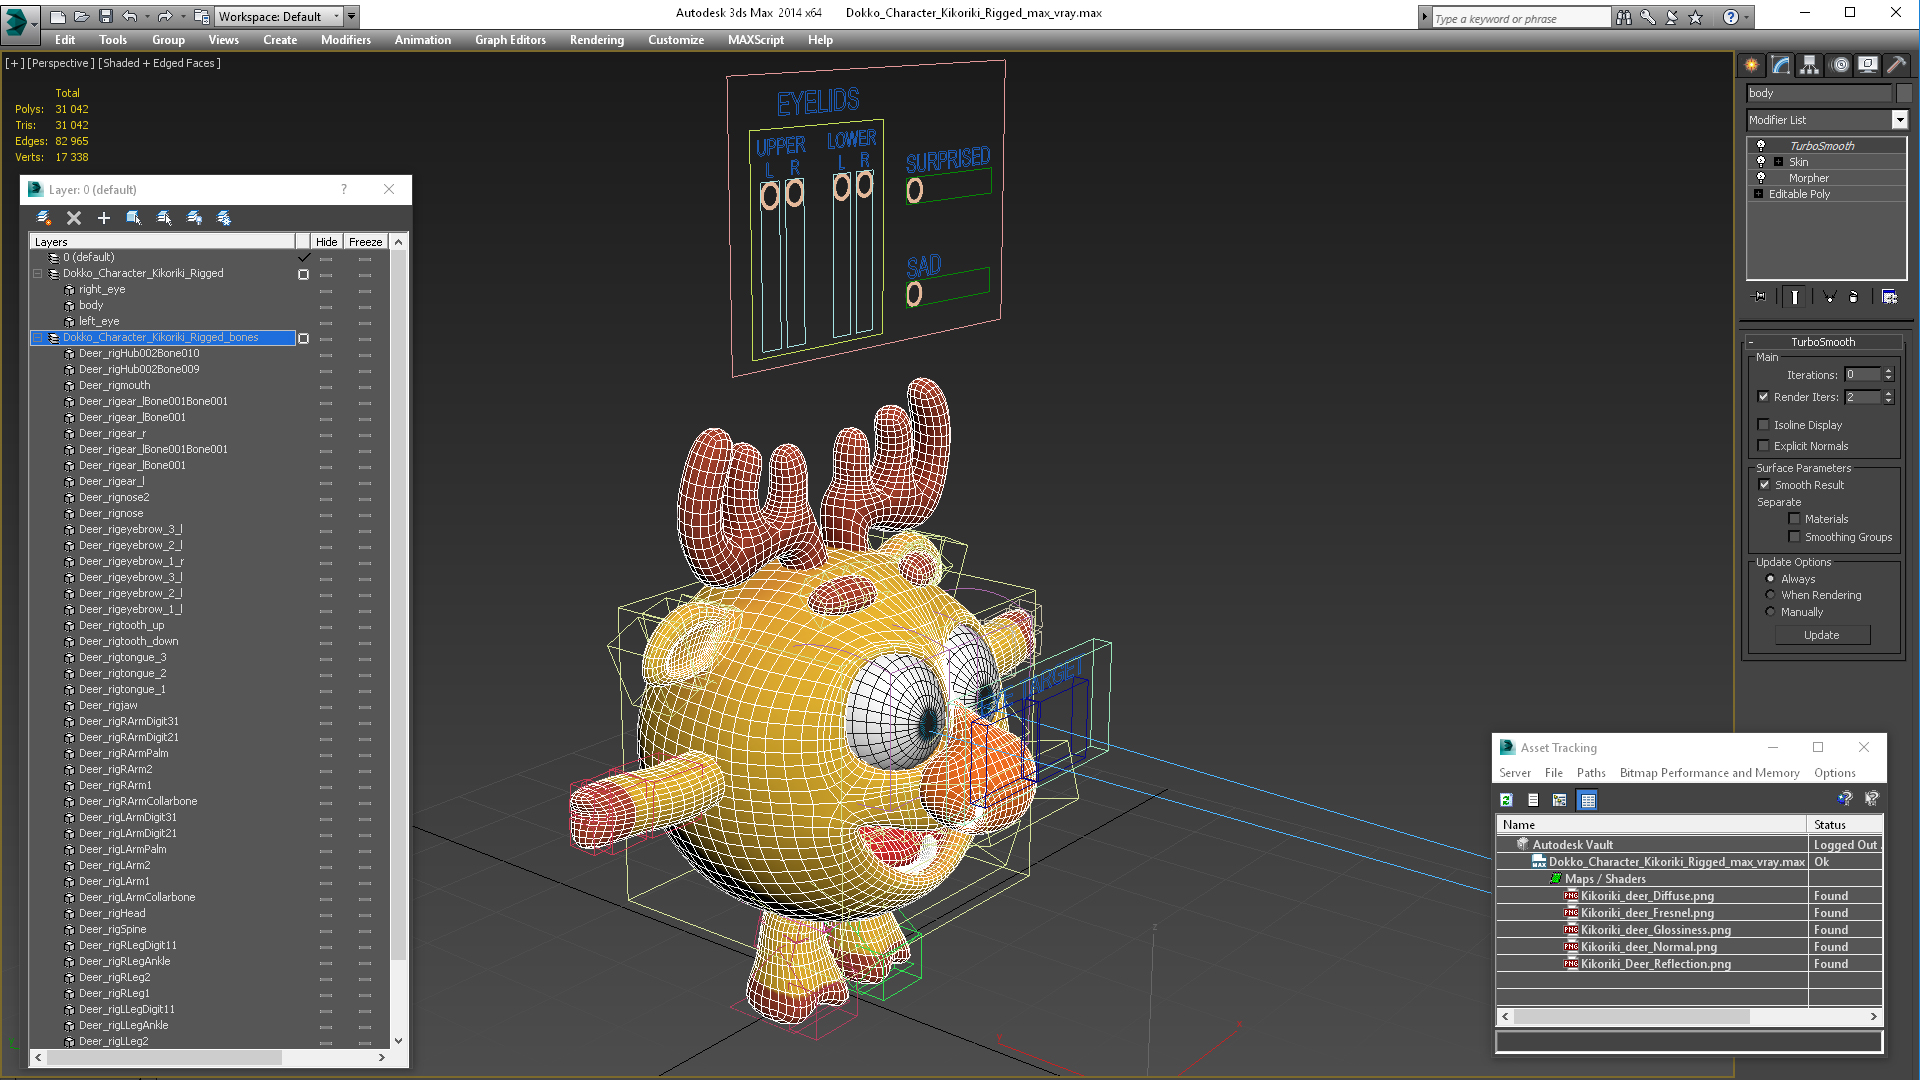Screen dimensions: 1920x1080
Task: Open Paths menu in Asset Tracking
Action: (x=1591, y=773)
